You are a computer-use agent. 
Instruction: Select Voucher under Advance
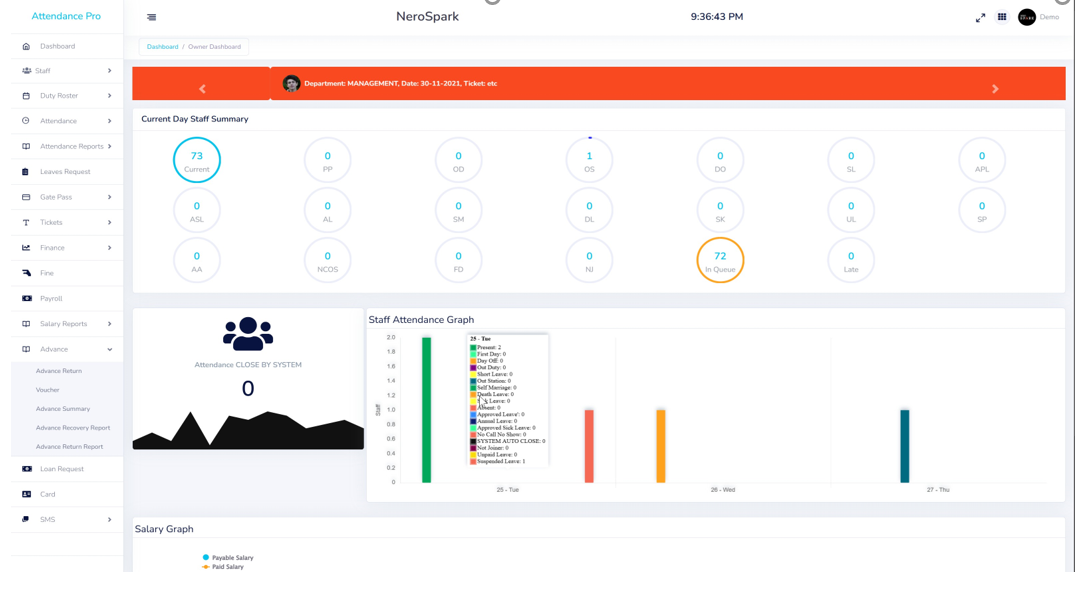(x=48, y=390)
